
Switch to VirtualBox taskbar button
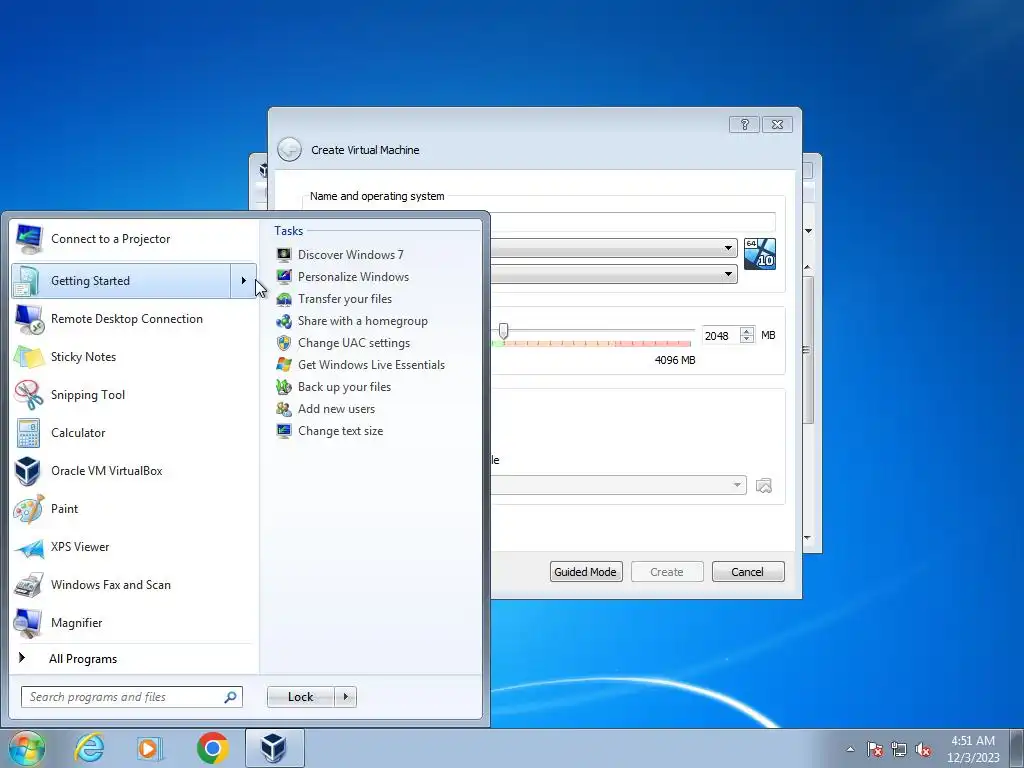pos(274,748)
